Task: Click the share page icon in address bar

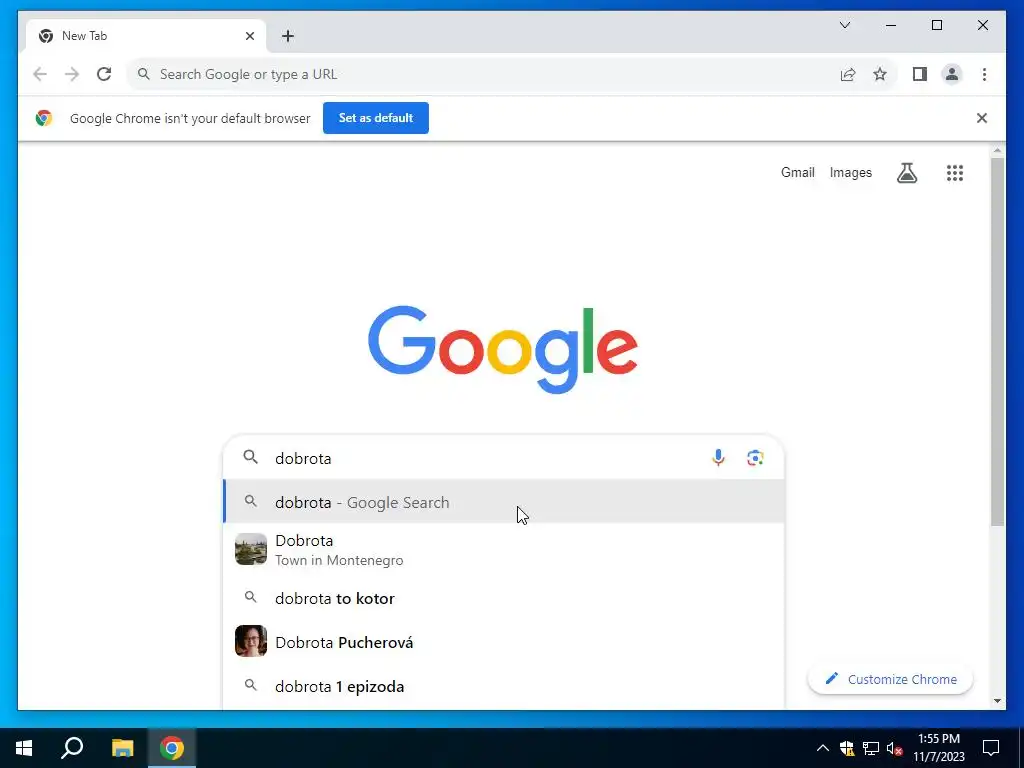Action: point(848,74)
